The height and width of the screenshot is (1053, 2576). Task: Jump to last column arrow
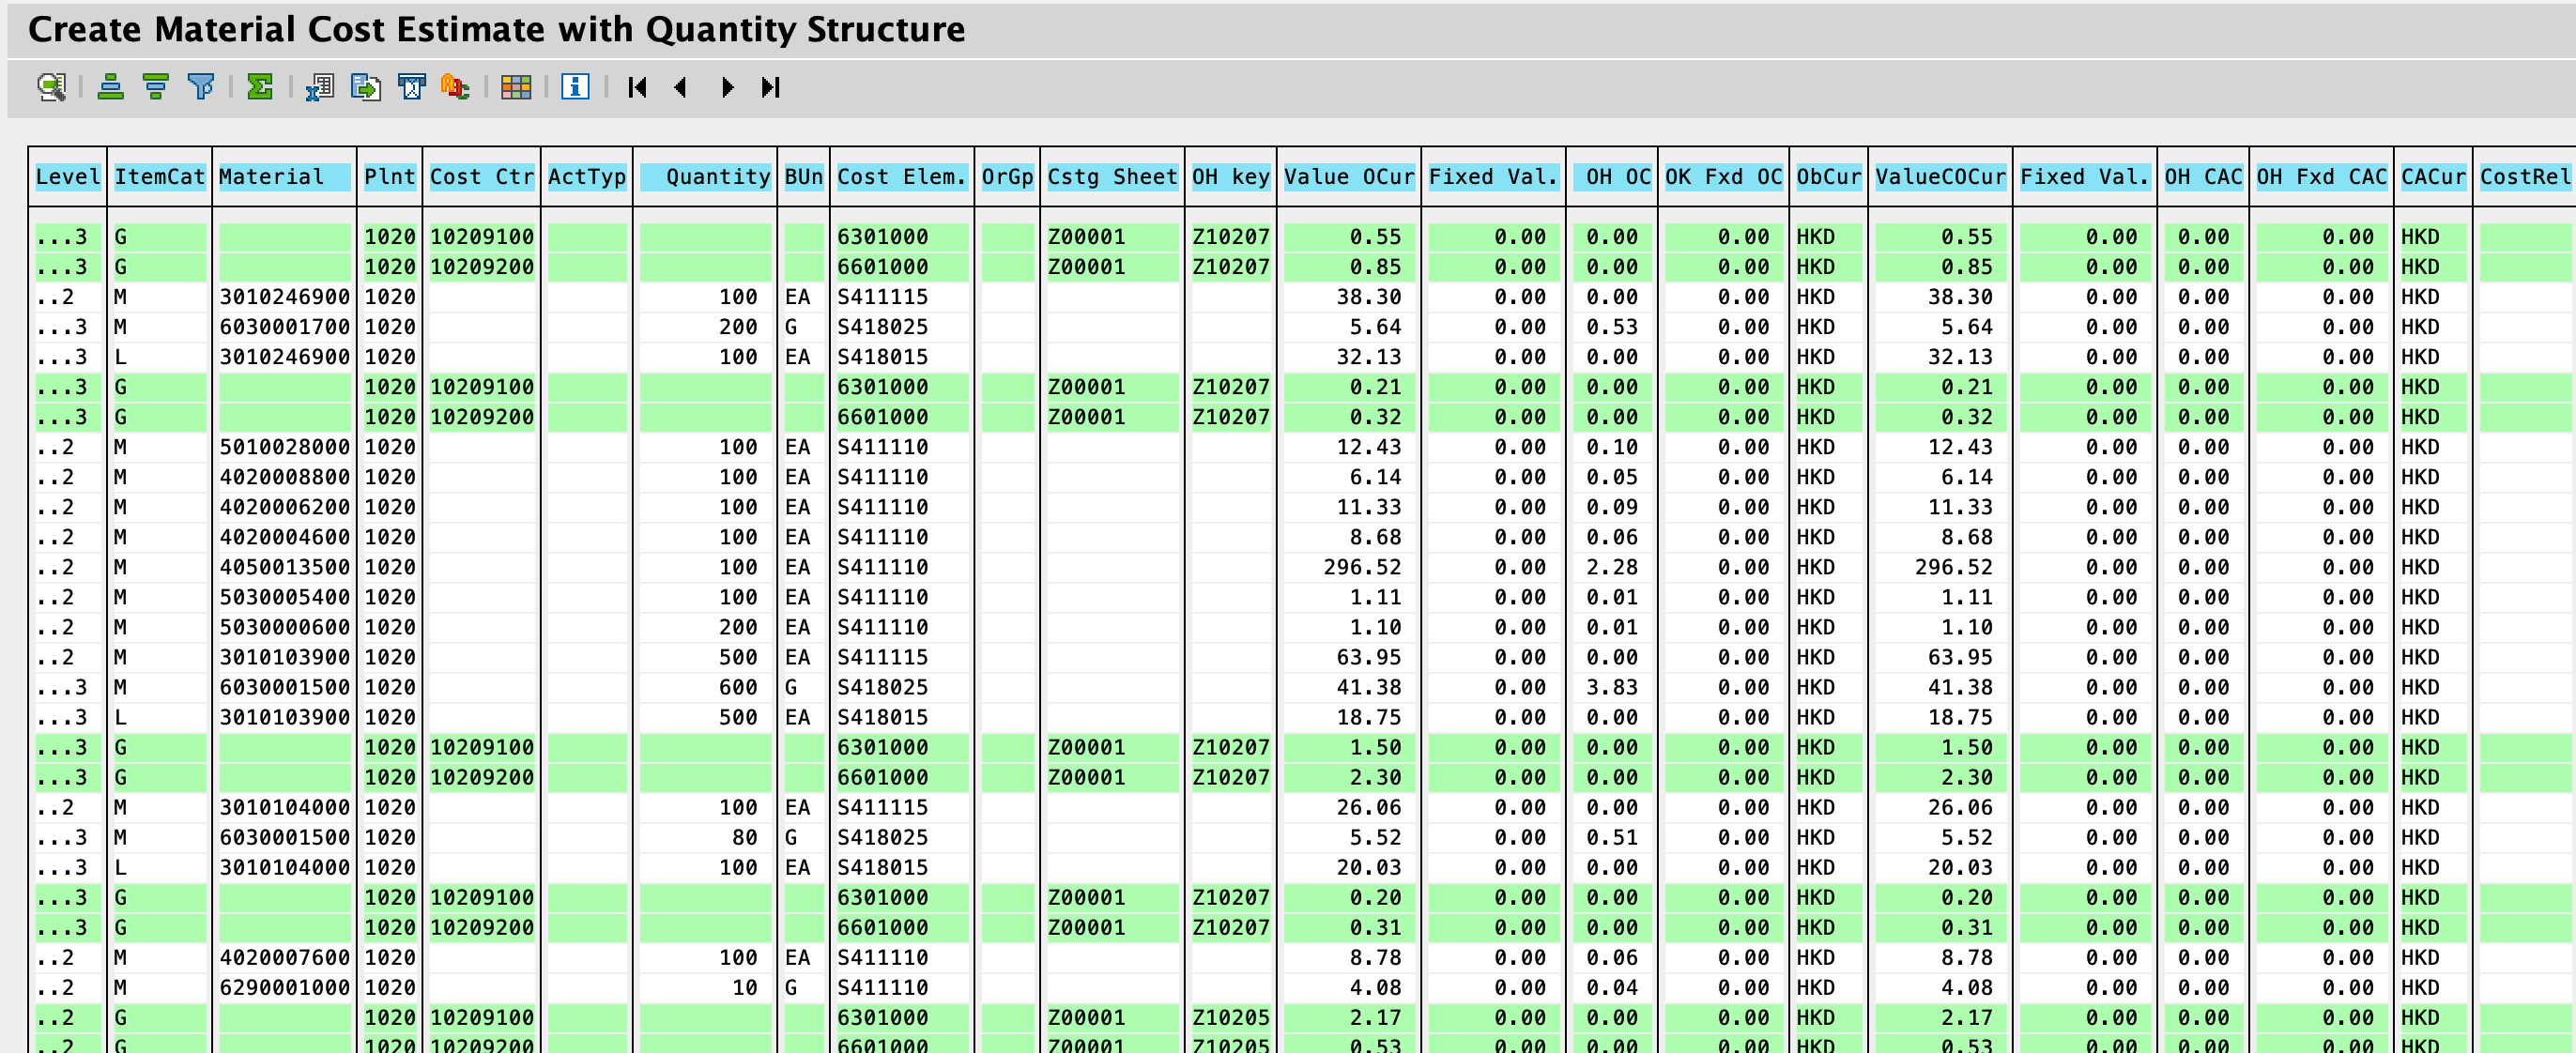tap(770, 87)
